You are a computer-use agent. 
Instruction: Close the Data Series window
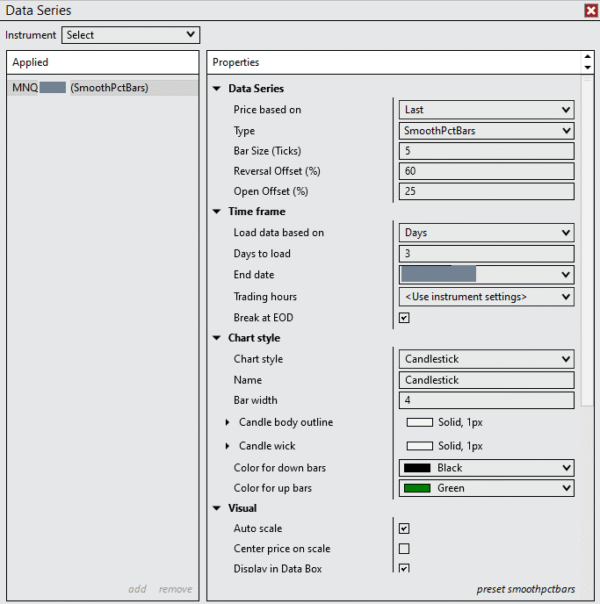click(x=591, y=10)
